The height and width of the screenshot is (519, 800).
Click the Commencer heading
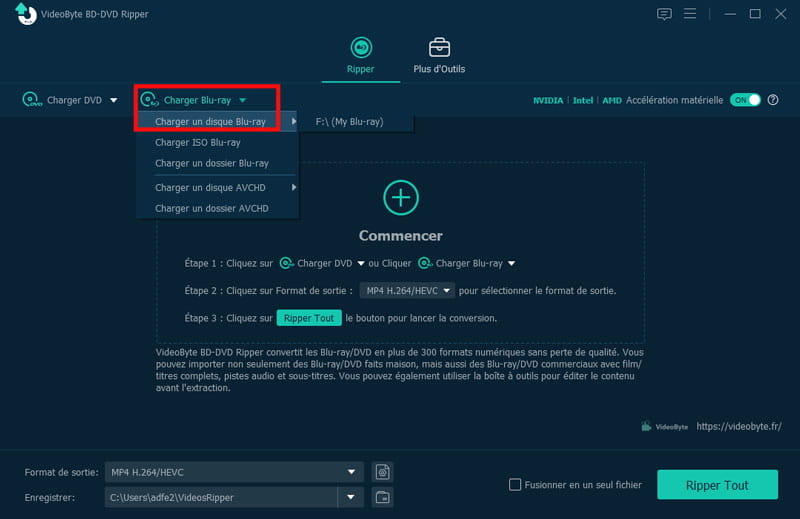coord(401,236)
